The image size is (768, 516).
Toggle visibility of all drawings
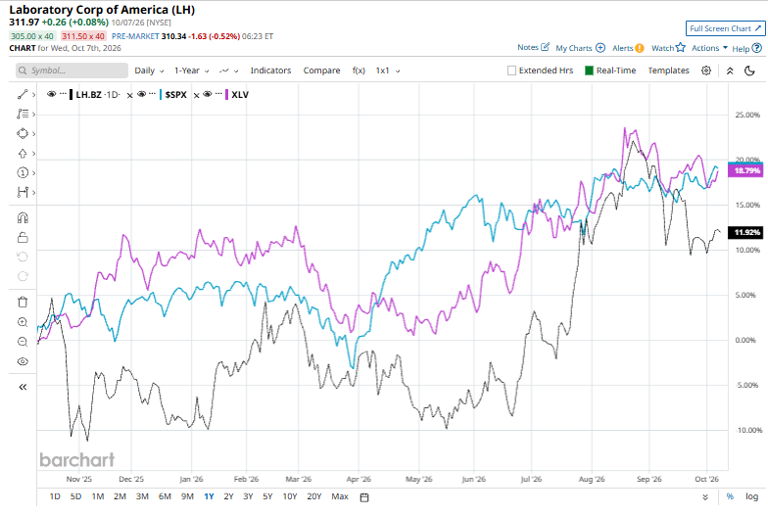(23, 361)
